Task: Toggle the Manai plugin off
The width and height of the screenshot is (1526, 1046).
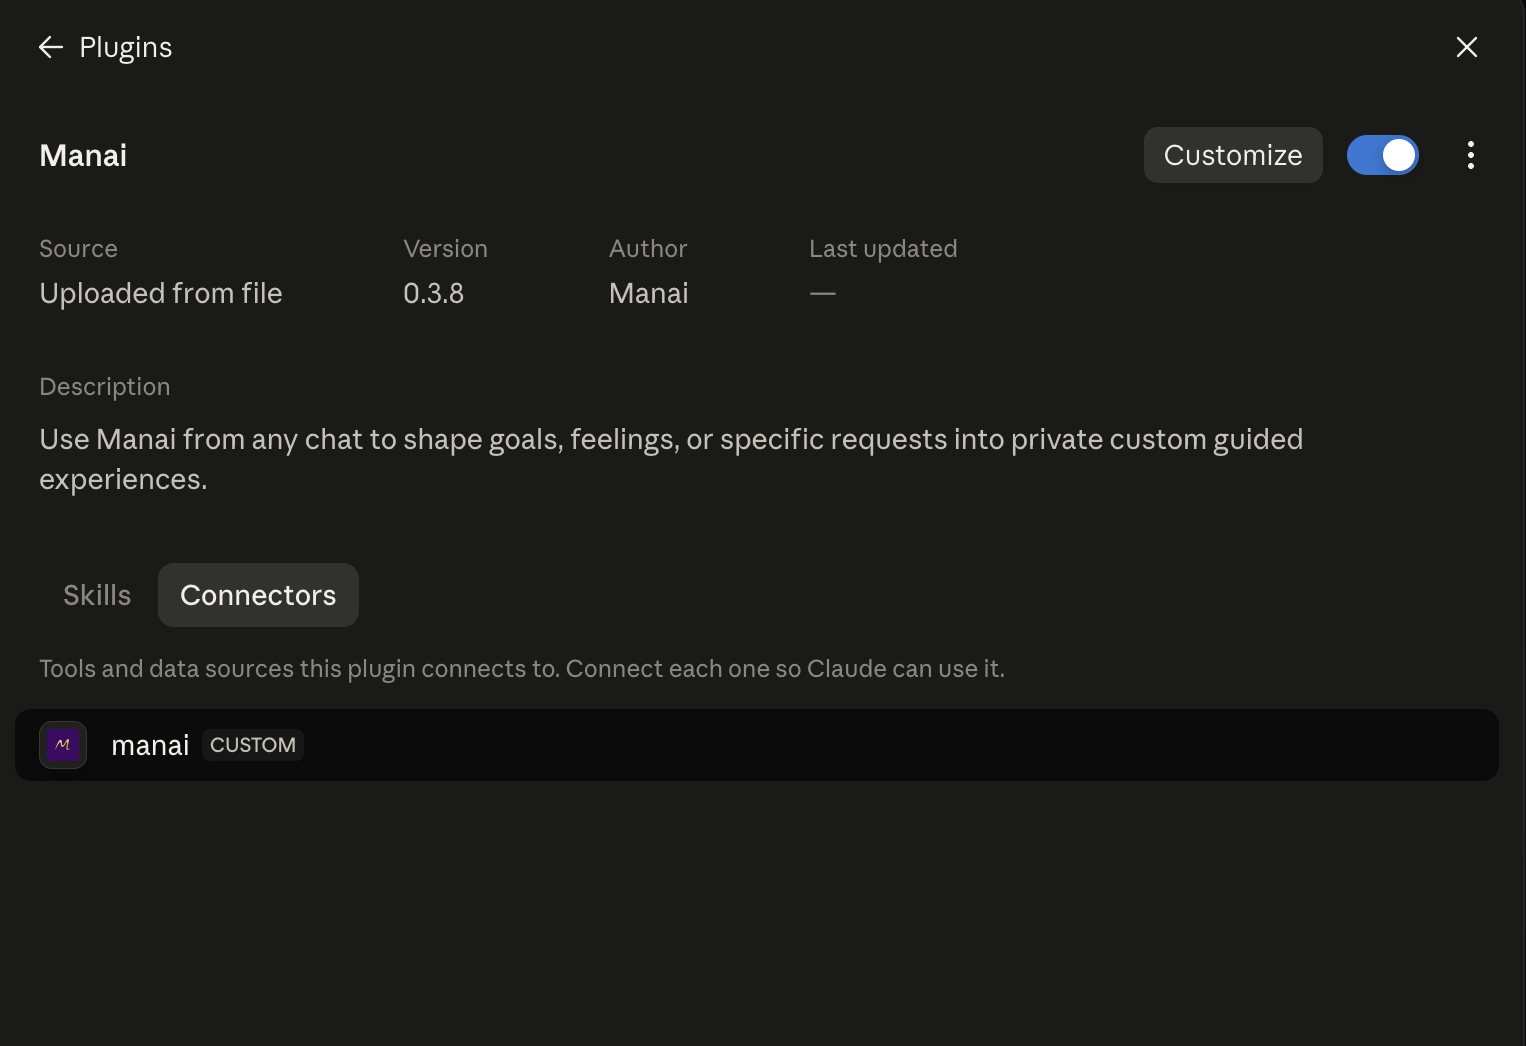Action: click(x=1382, y=155)
